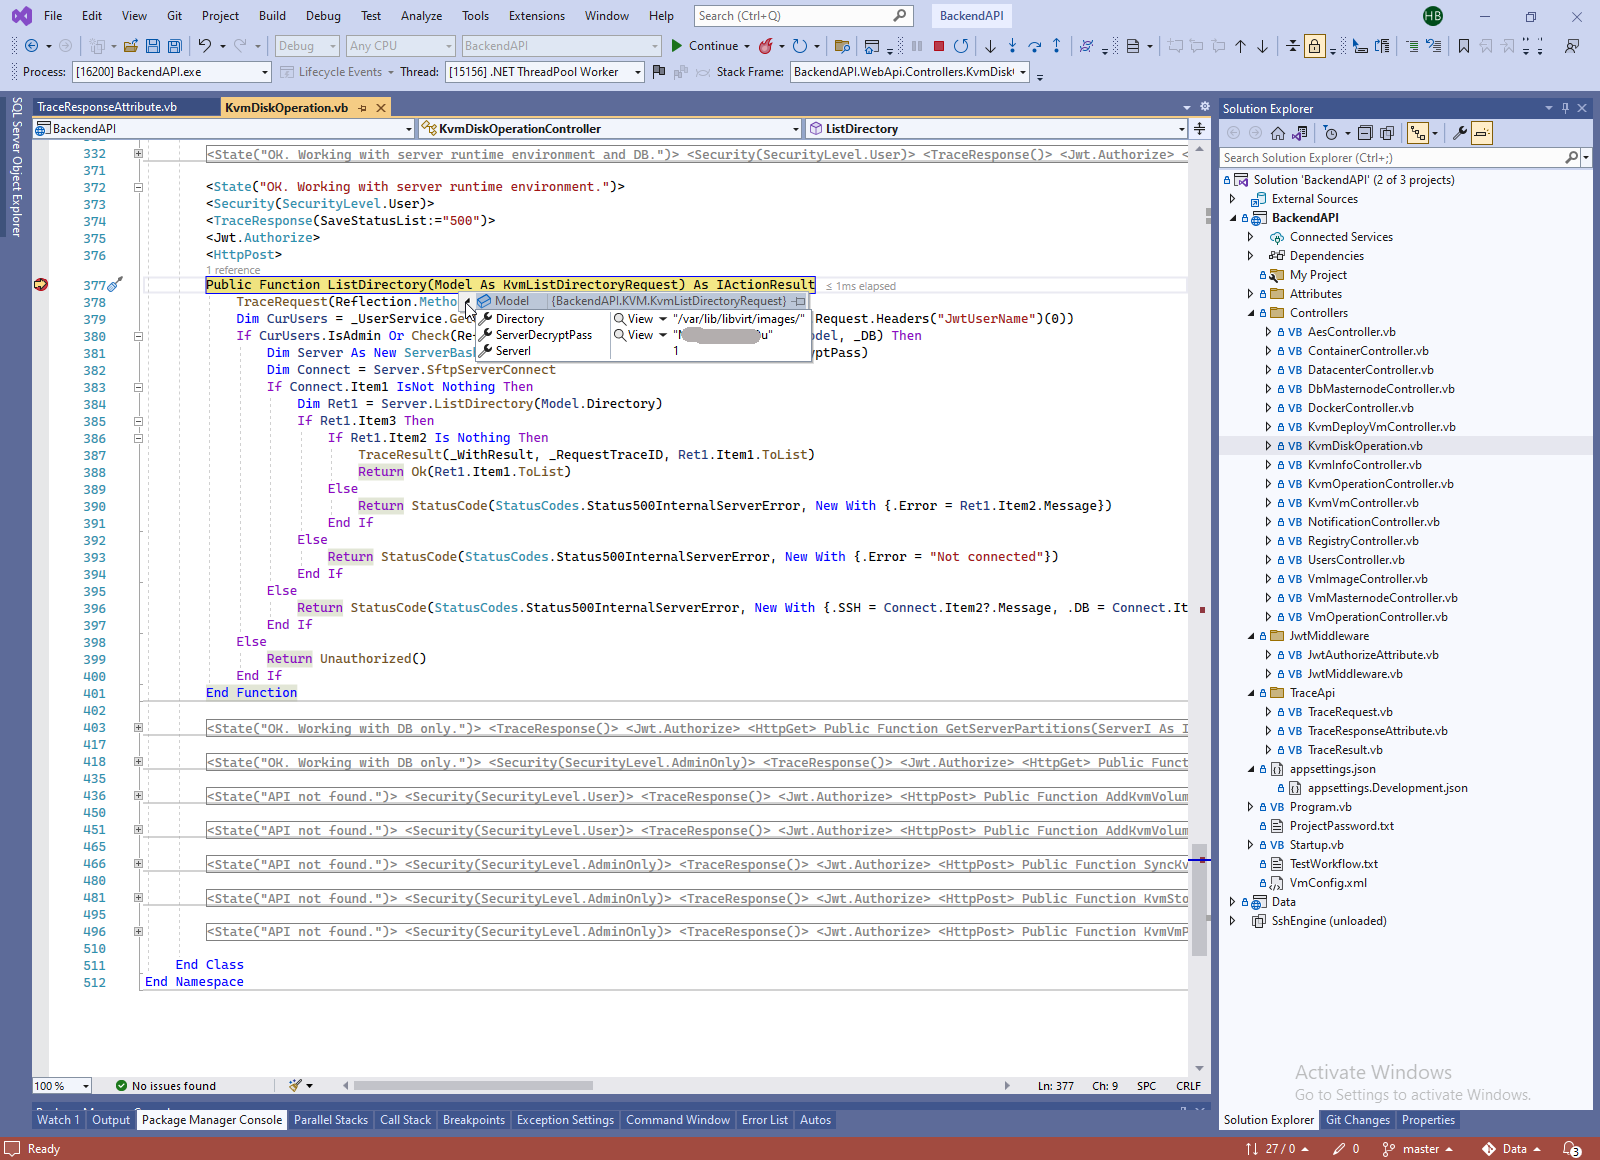Click the Solution Explorer Home icon
Screen dimensions: 1600x1160
pyautogui.click(x=1277, y=133)
